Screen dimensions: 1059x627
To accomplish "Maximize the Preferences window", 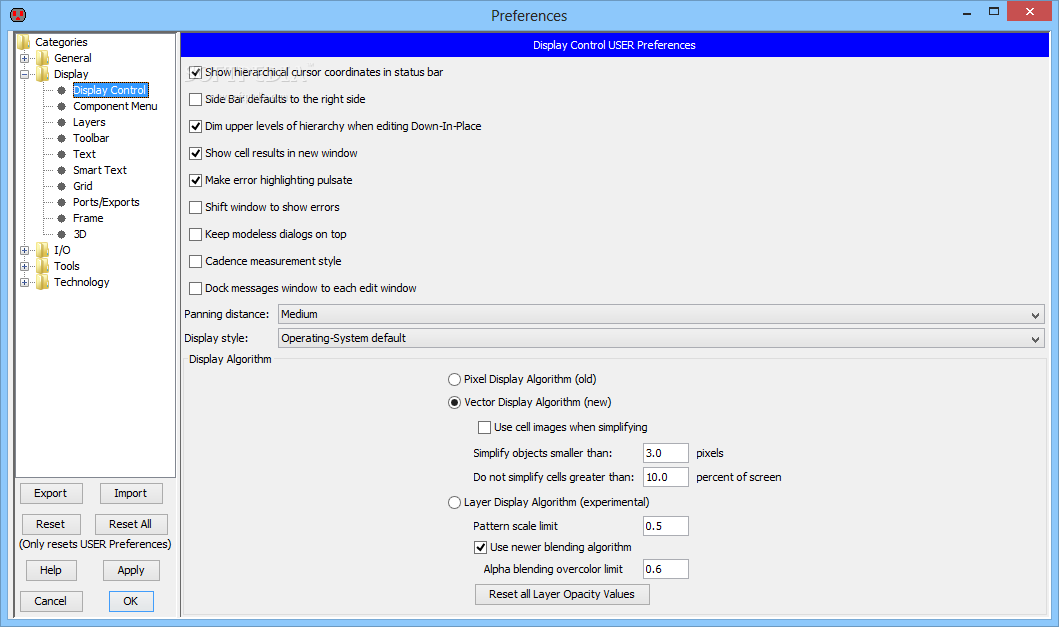I will [994, 11].
